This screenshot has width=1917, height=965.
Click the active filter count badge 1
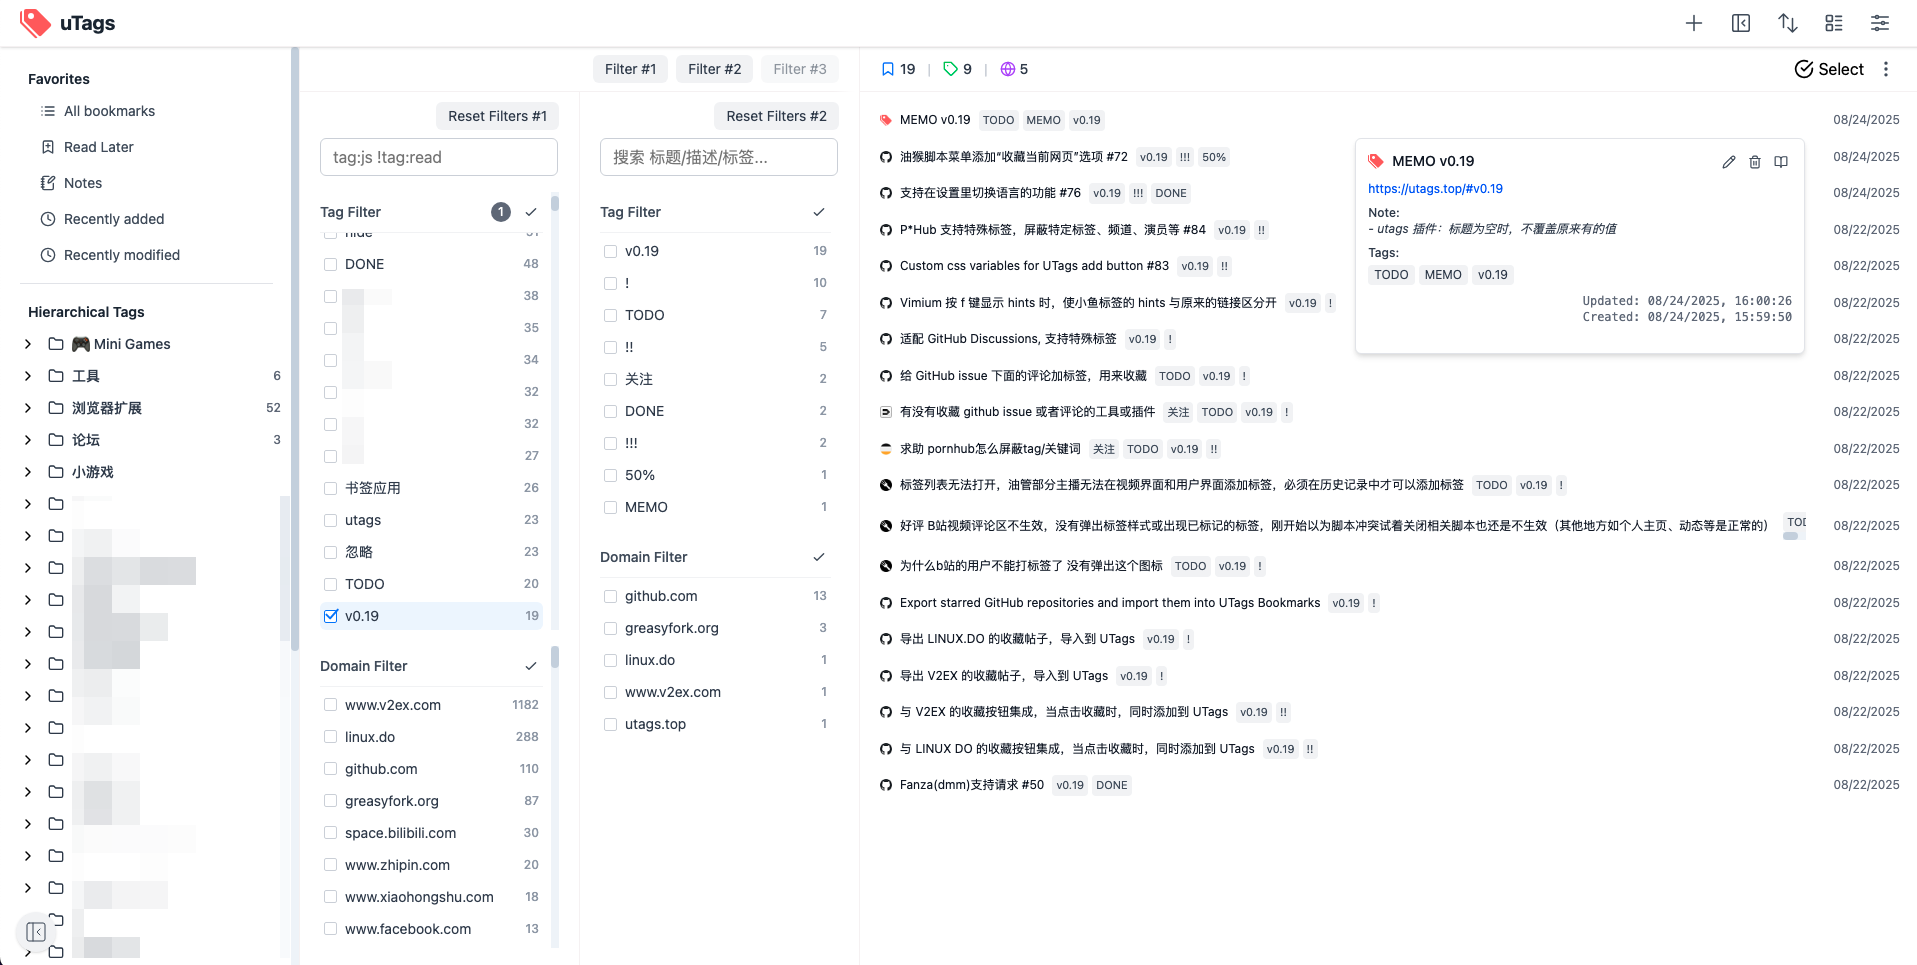[x=501, y=212]
